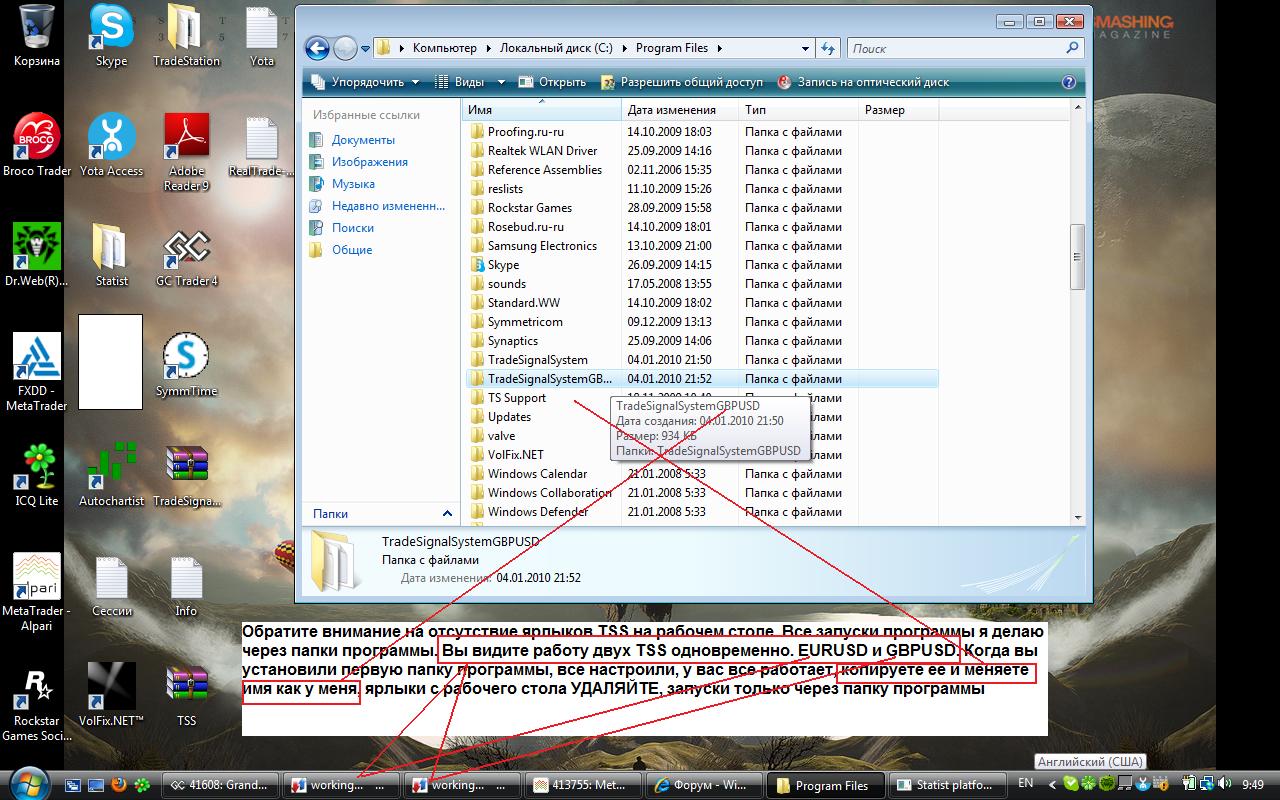Click the 9:49 taskbar clock

[1253, 785]
